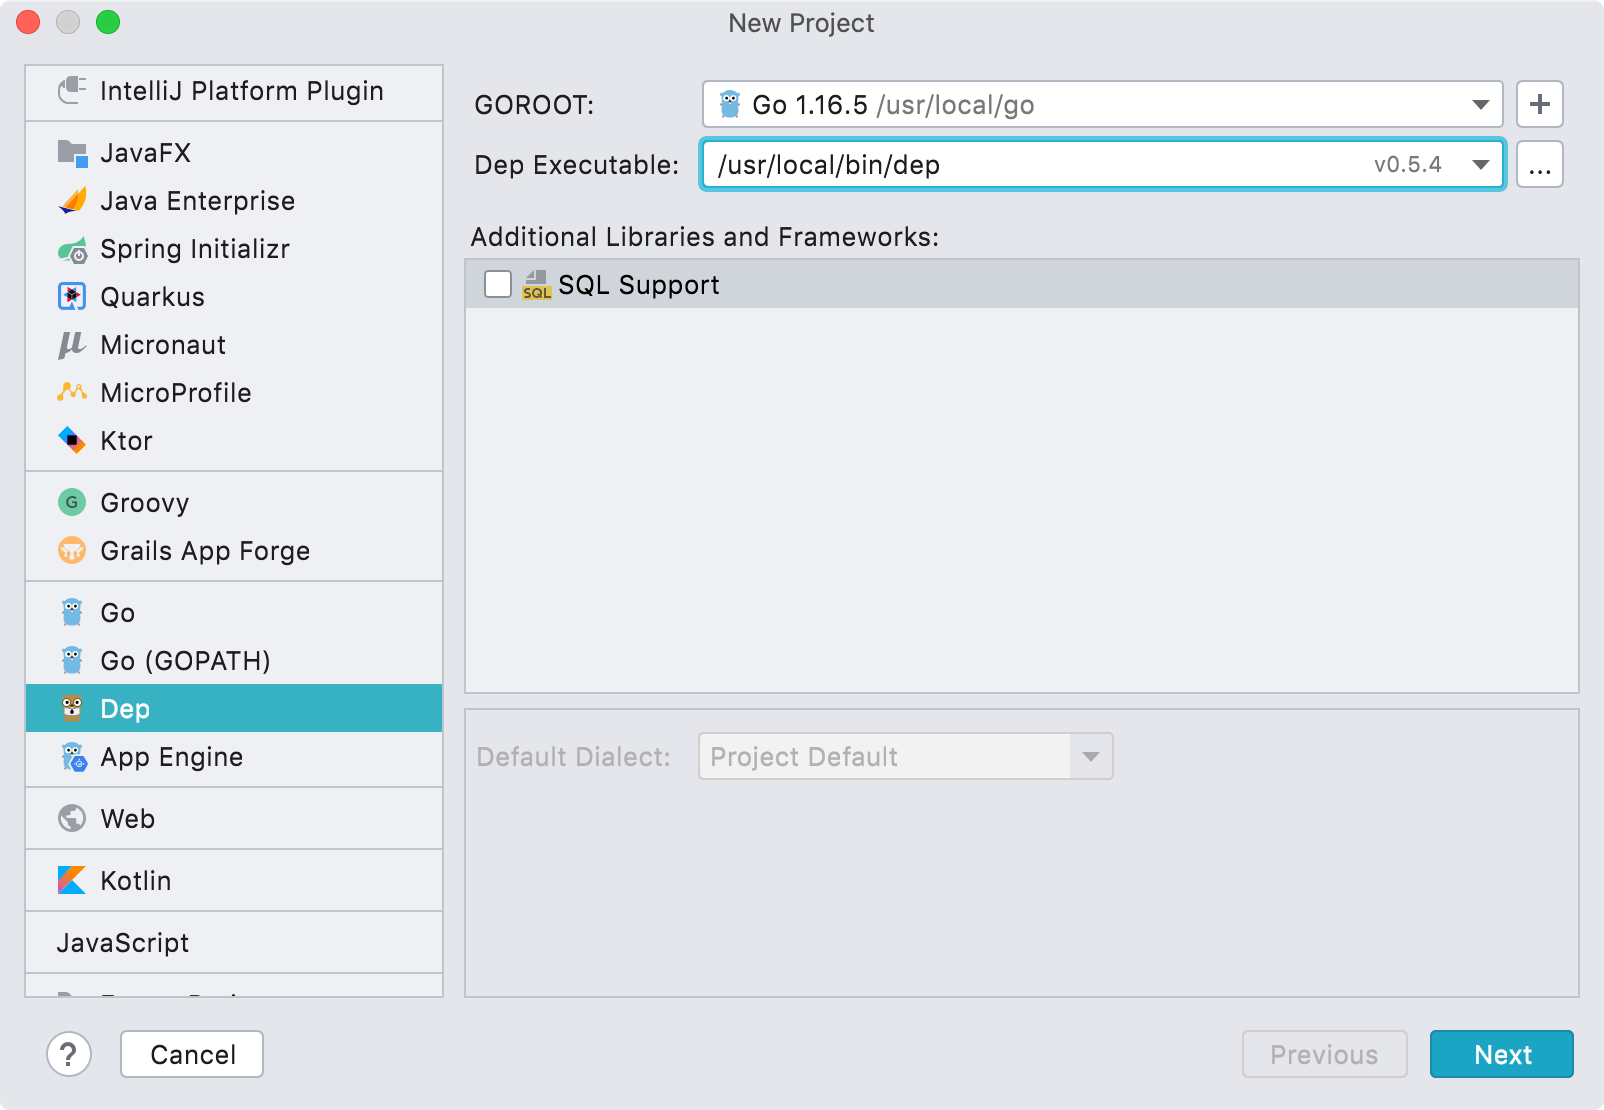Screen dimensions: 1604x1110
Task: Click the Next button
Action: point(1501,1054)
